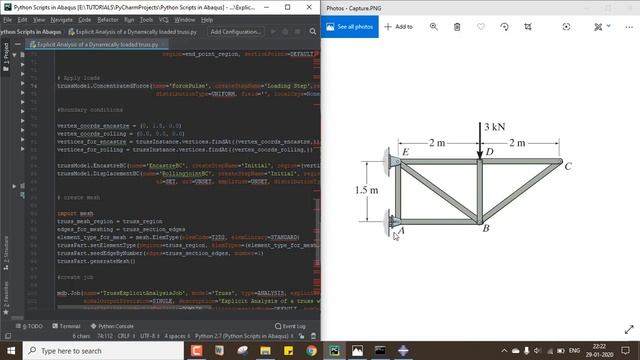Open the Tools menu in PyCharm
Screen dimensions: 640x360
tap(146, 20)
